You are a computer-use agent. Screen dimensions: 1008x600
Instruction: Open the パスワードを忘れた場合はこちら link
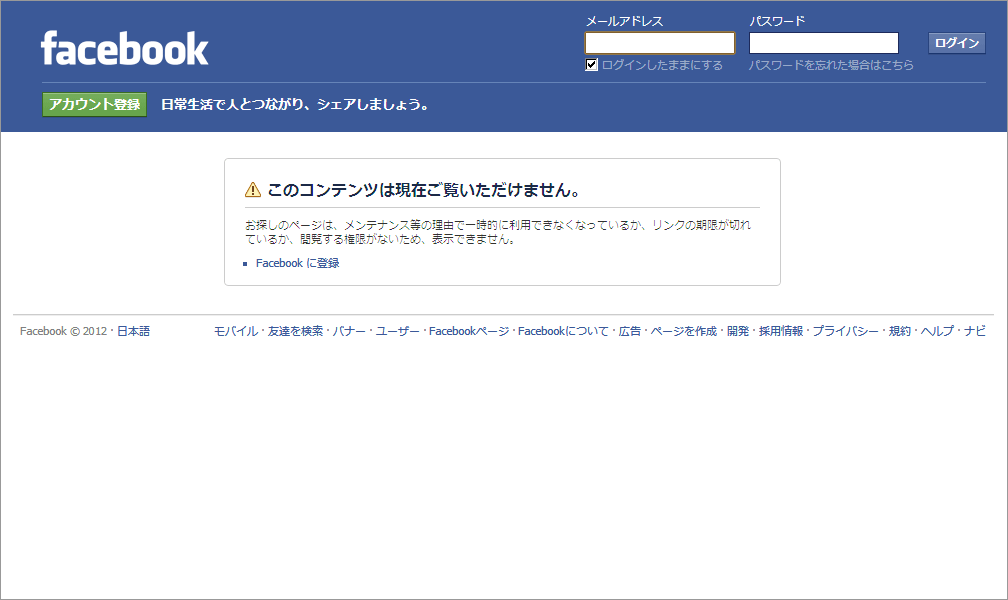[831, 65]
